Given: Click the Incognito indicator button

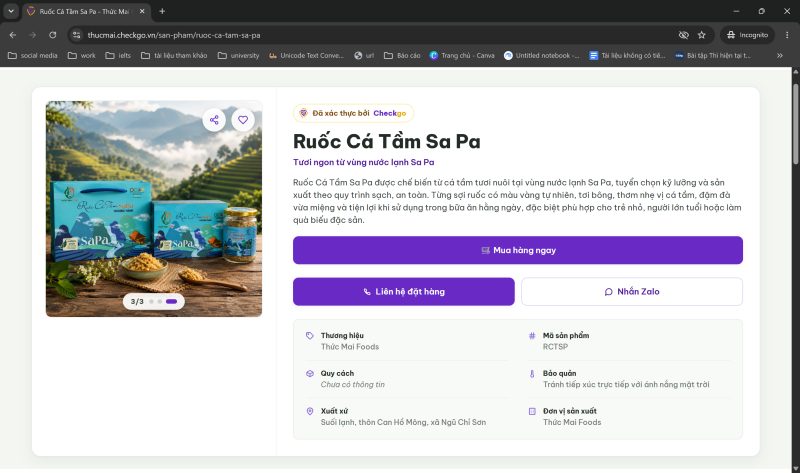Looking at the screenshot, I should point(747,35).
